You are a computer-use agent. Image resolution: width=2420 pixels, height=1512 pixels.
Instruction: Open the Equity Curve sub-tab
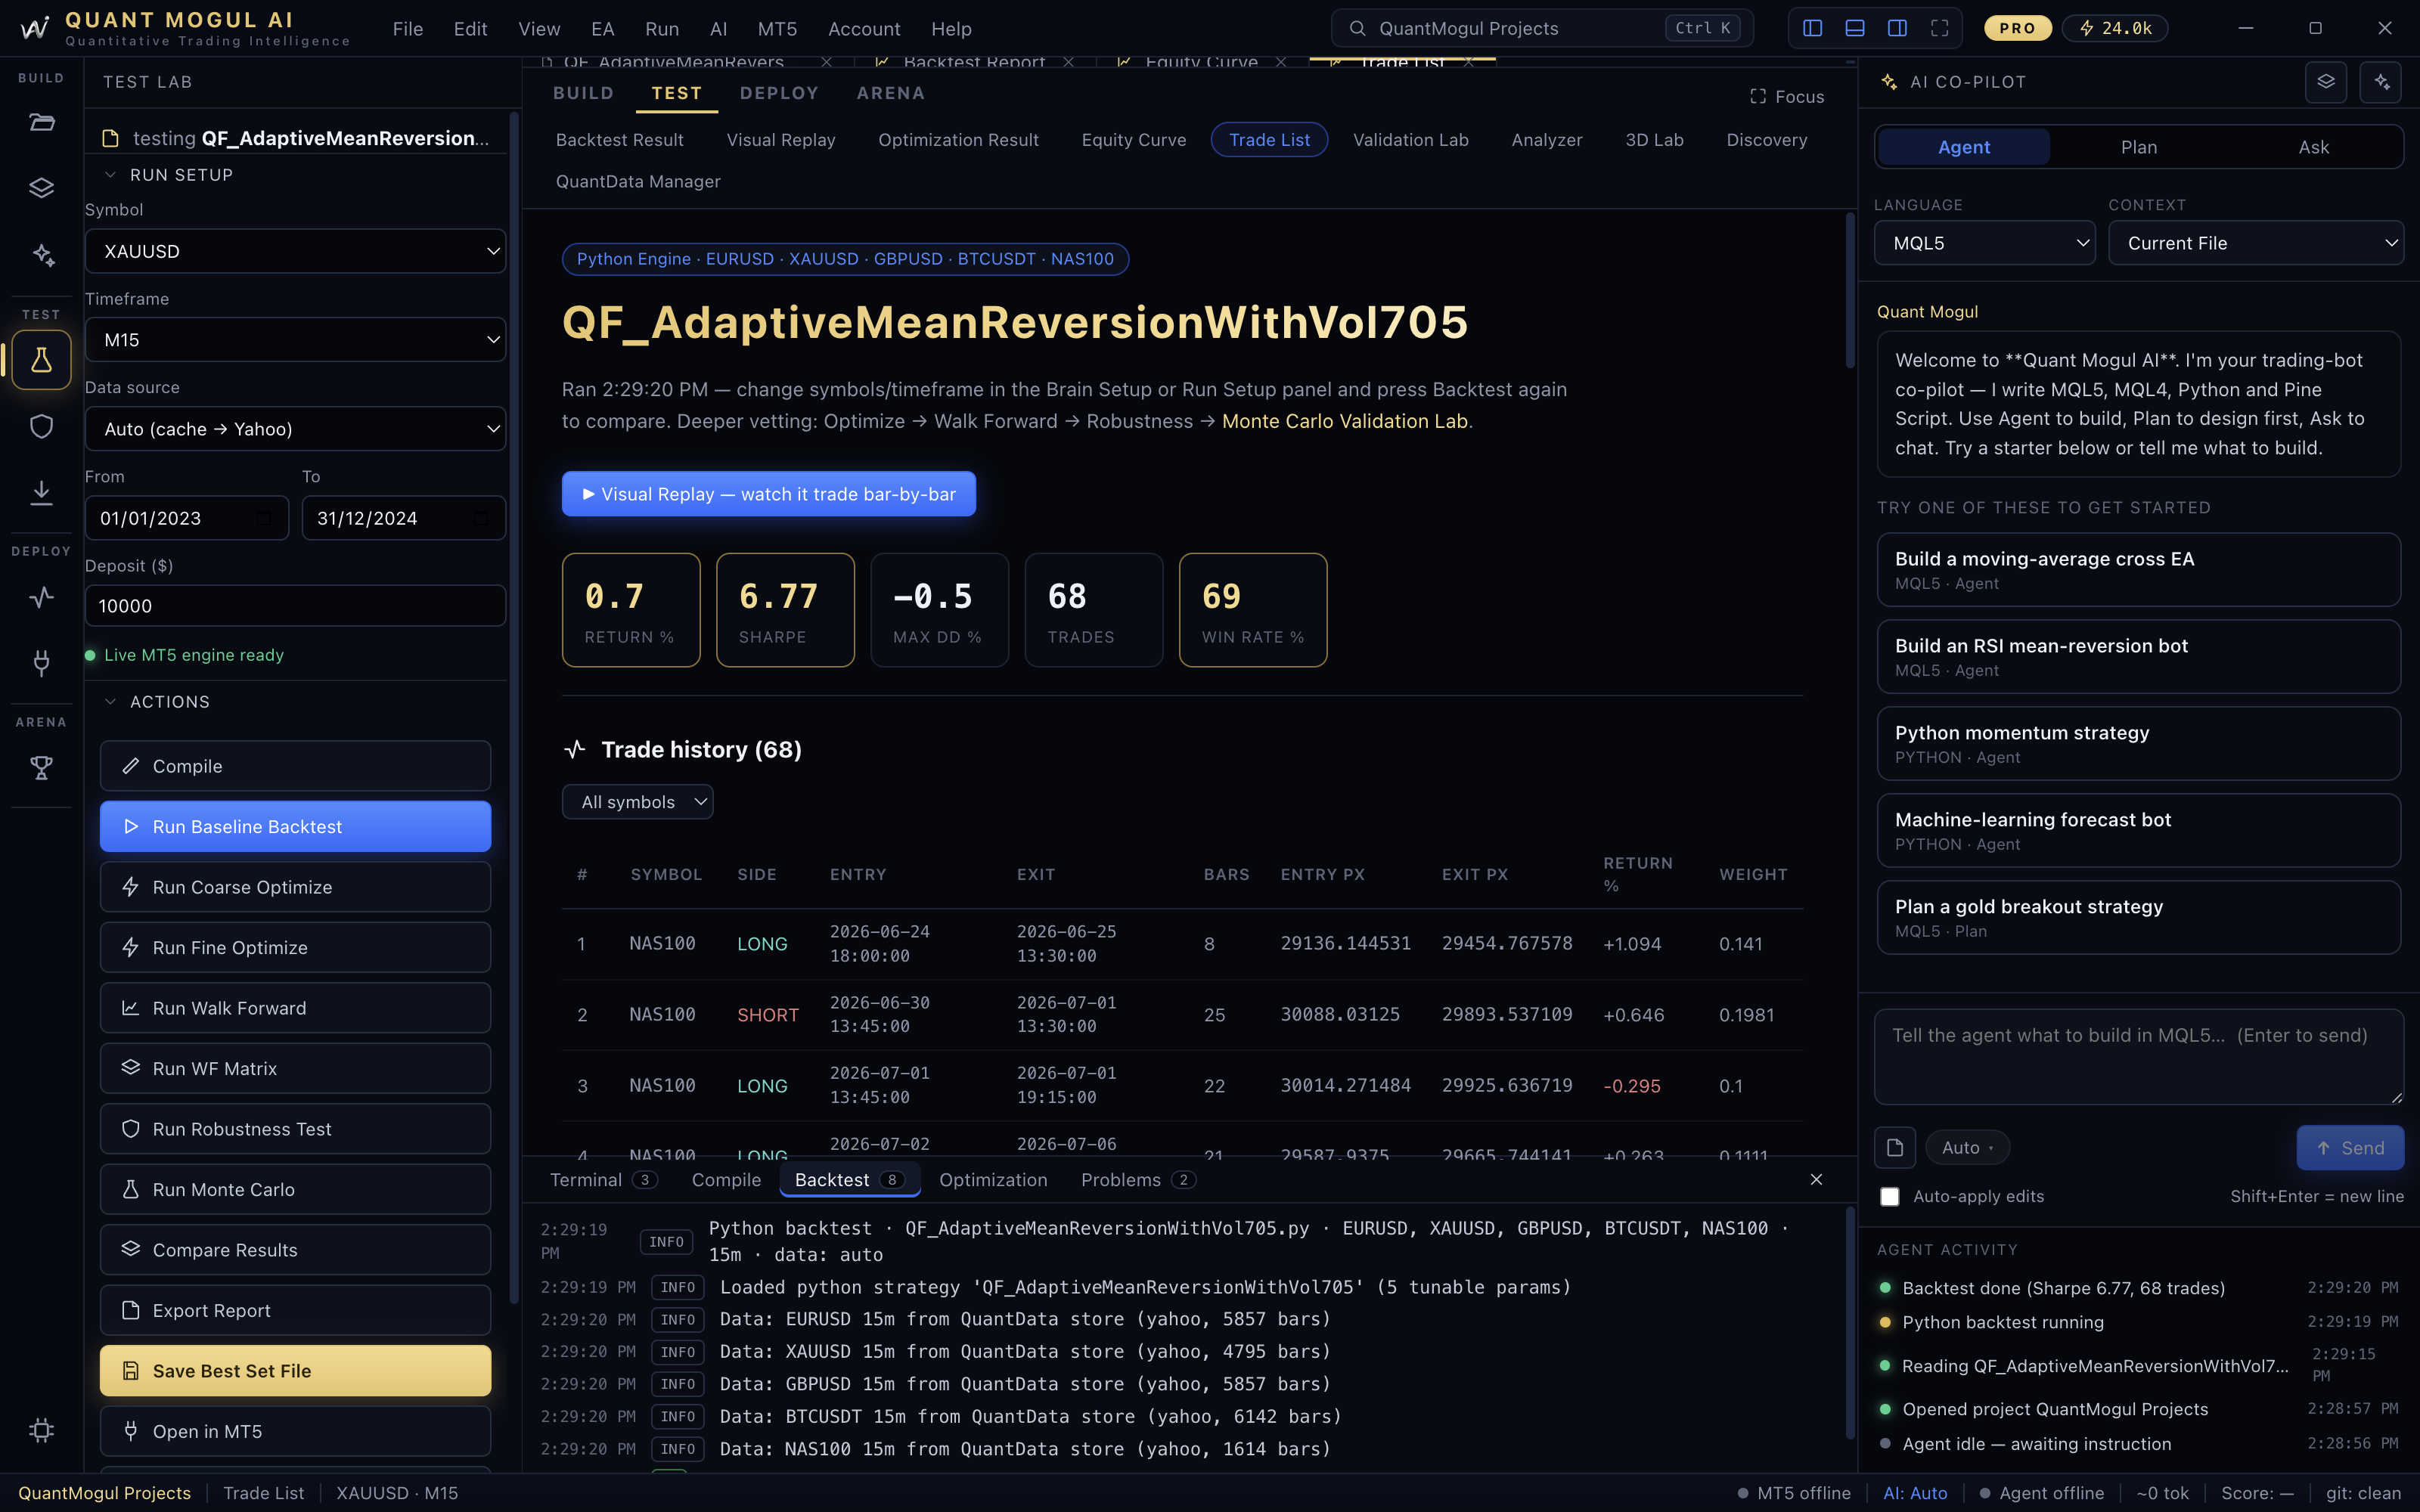1133,140
